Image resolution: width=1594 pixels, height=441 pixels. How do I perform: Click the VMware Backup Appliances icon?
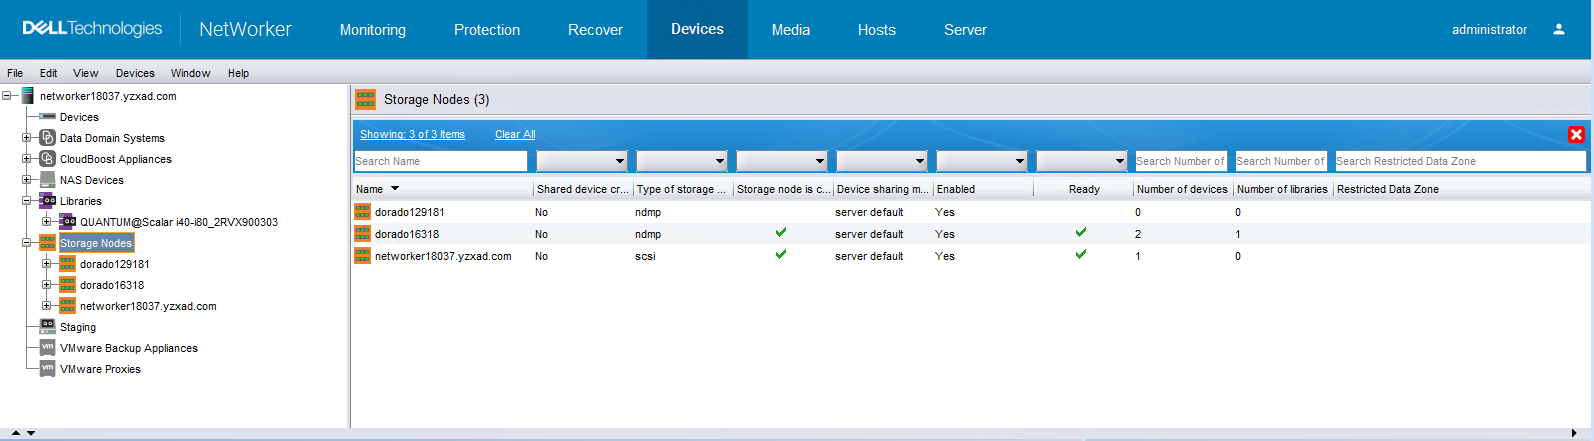(47, 347)
